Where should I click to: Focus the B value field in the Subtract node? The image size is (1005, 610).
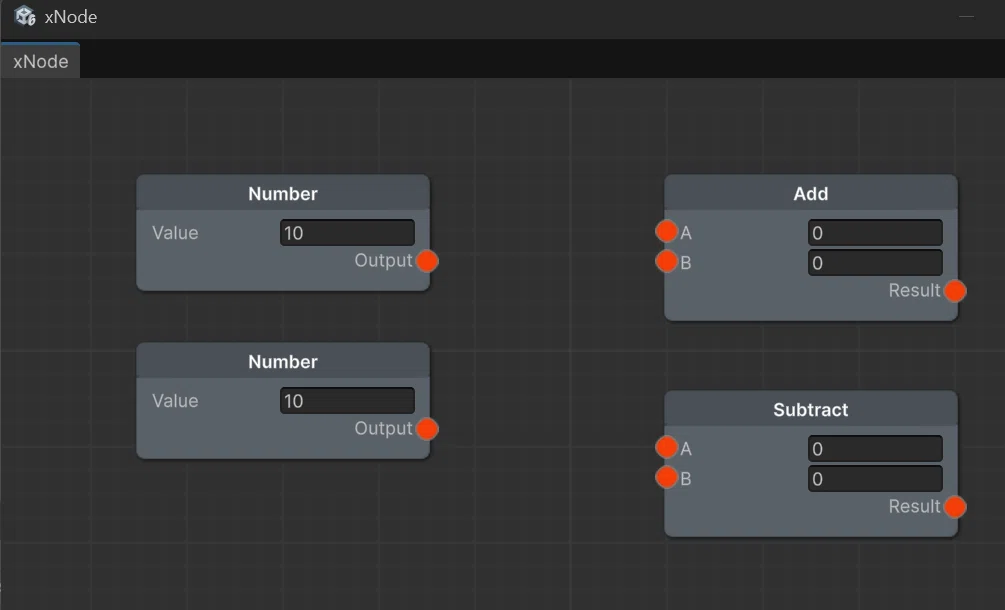[876, 479]
